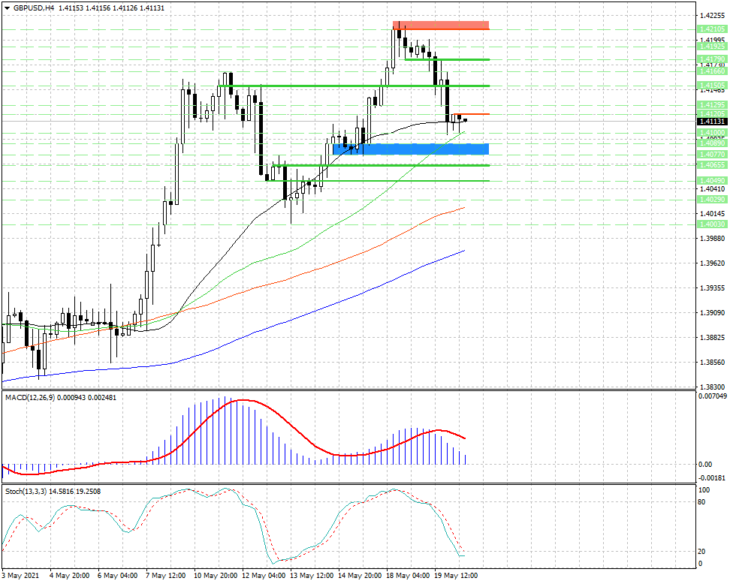730x584 pixels.
Task: Click the 7 May 12:00 time label
Action: (165, 575)
